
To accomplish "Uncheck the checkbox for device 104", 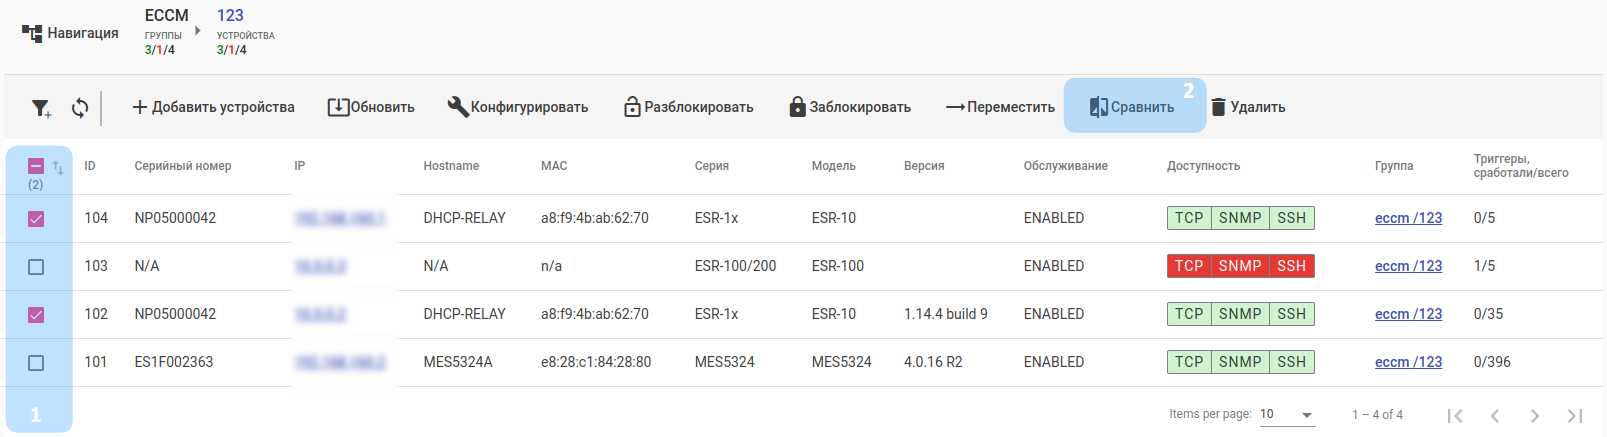I will point(36,219).
